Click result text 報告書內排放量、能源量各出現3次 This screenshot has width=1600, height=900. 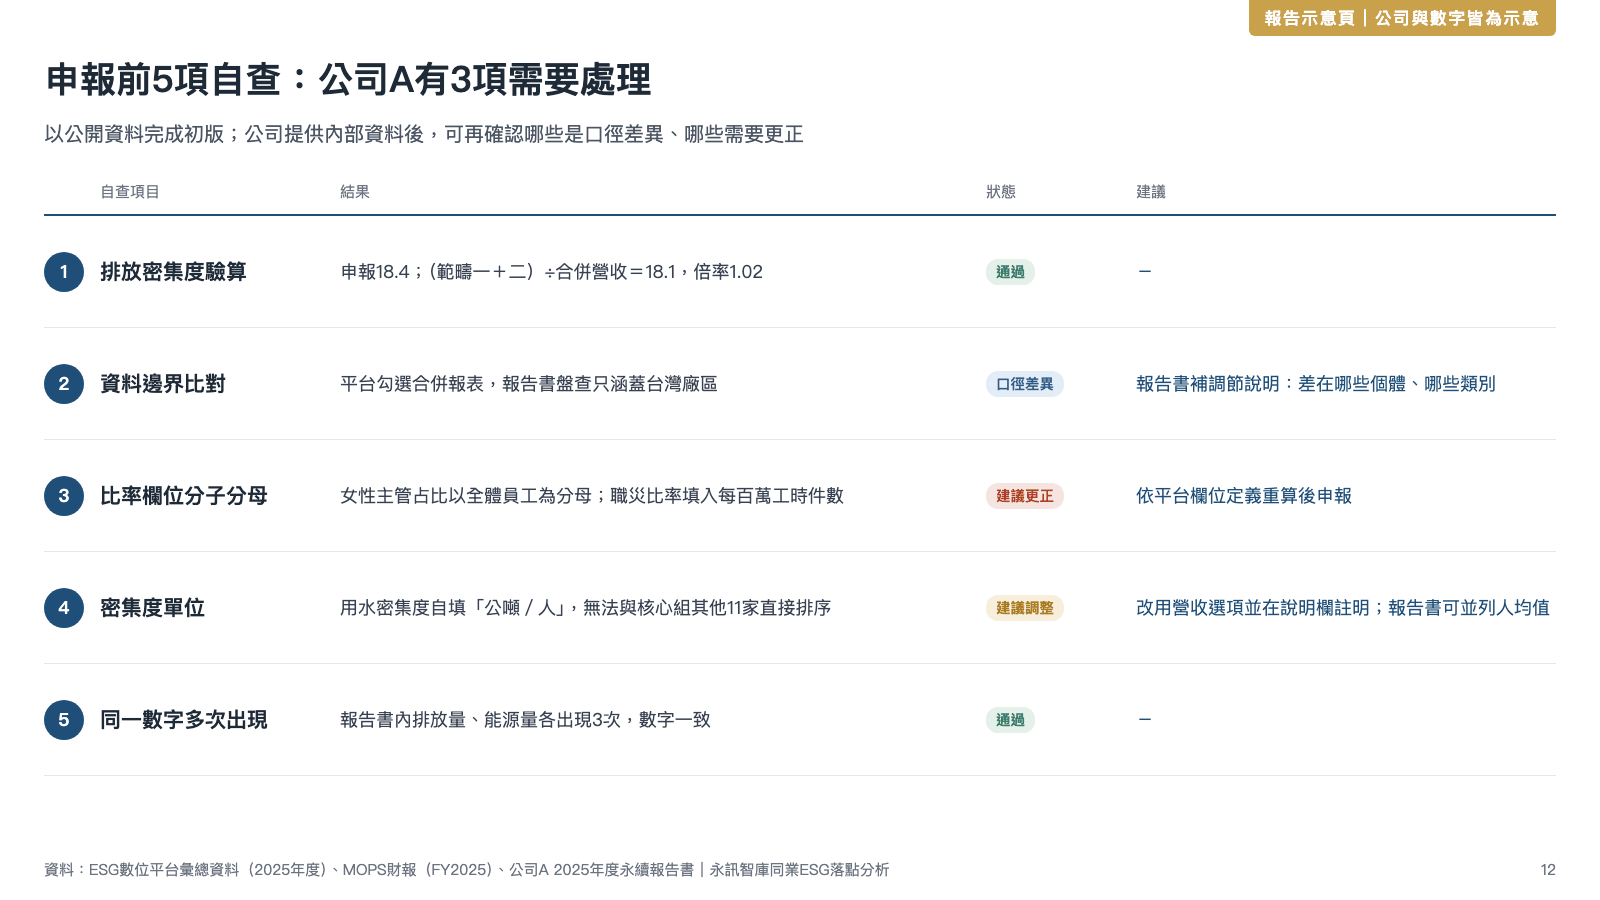(x=525, y=720)
